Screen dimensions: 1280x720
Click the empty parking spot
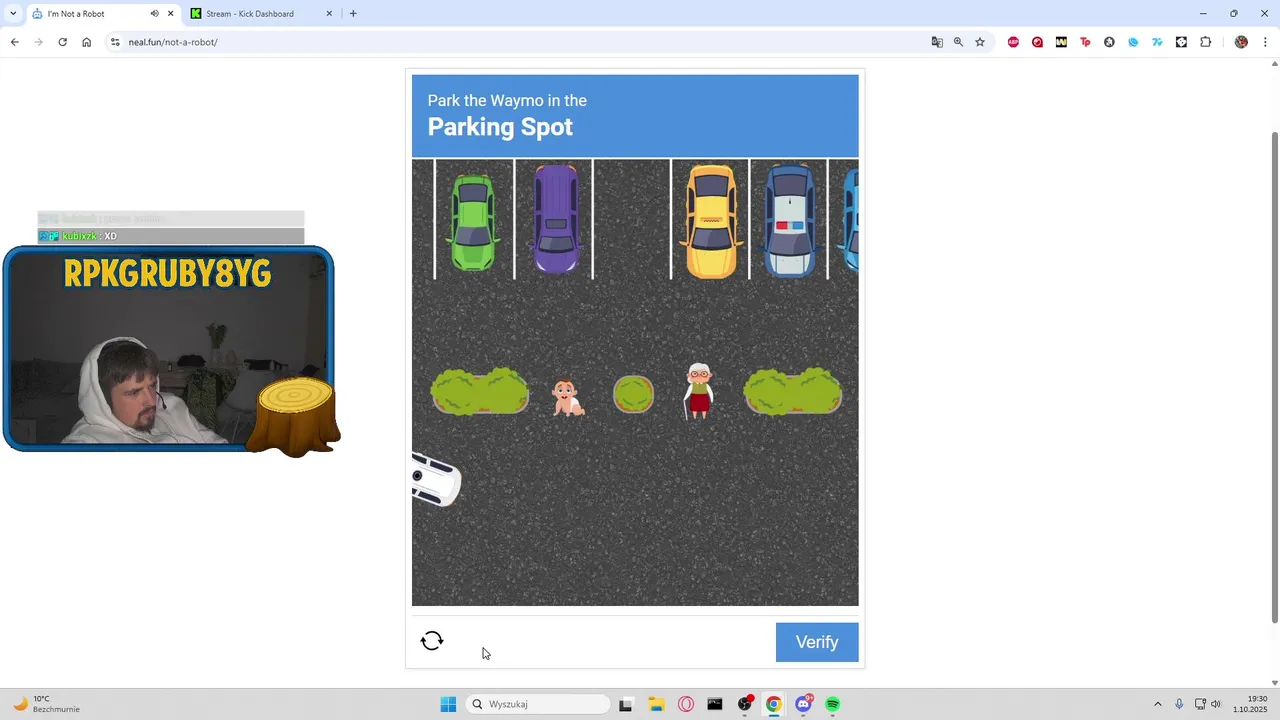click(632, 220)
